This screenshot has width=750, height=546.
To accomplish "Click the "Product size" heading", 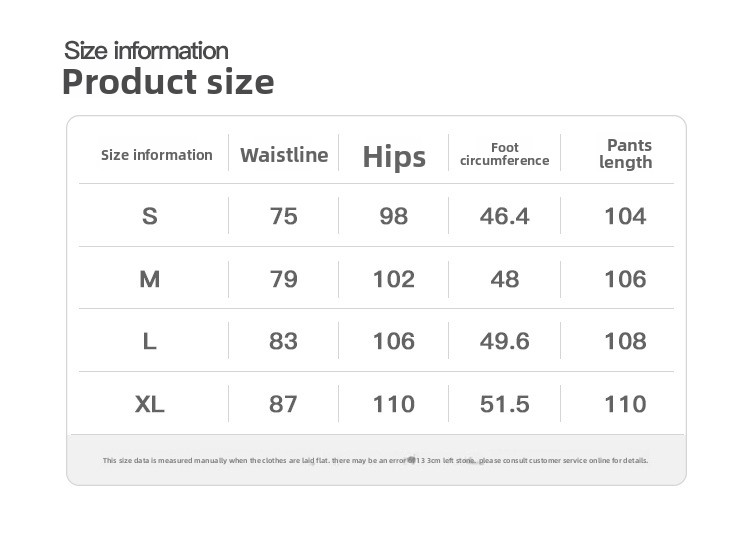I will coord(168,82).
